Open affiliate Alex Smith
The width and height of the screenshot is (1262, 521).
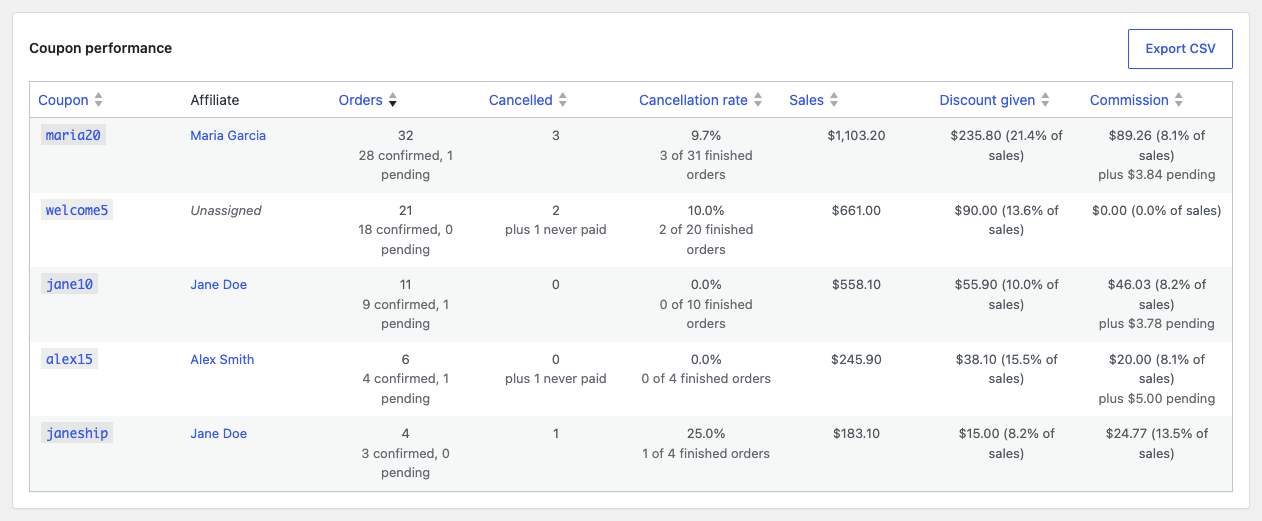(222, 359)
